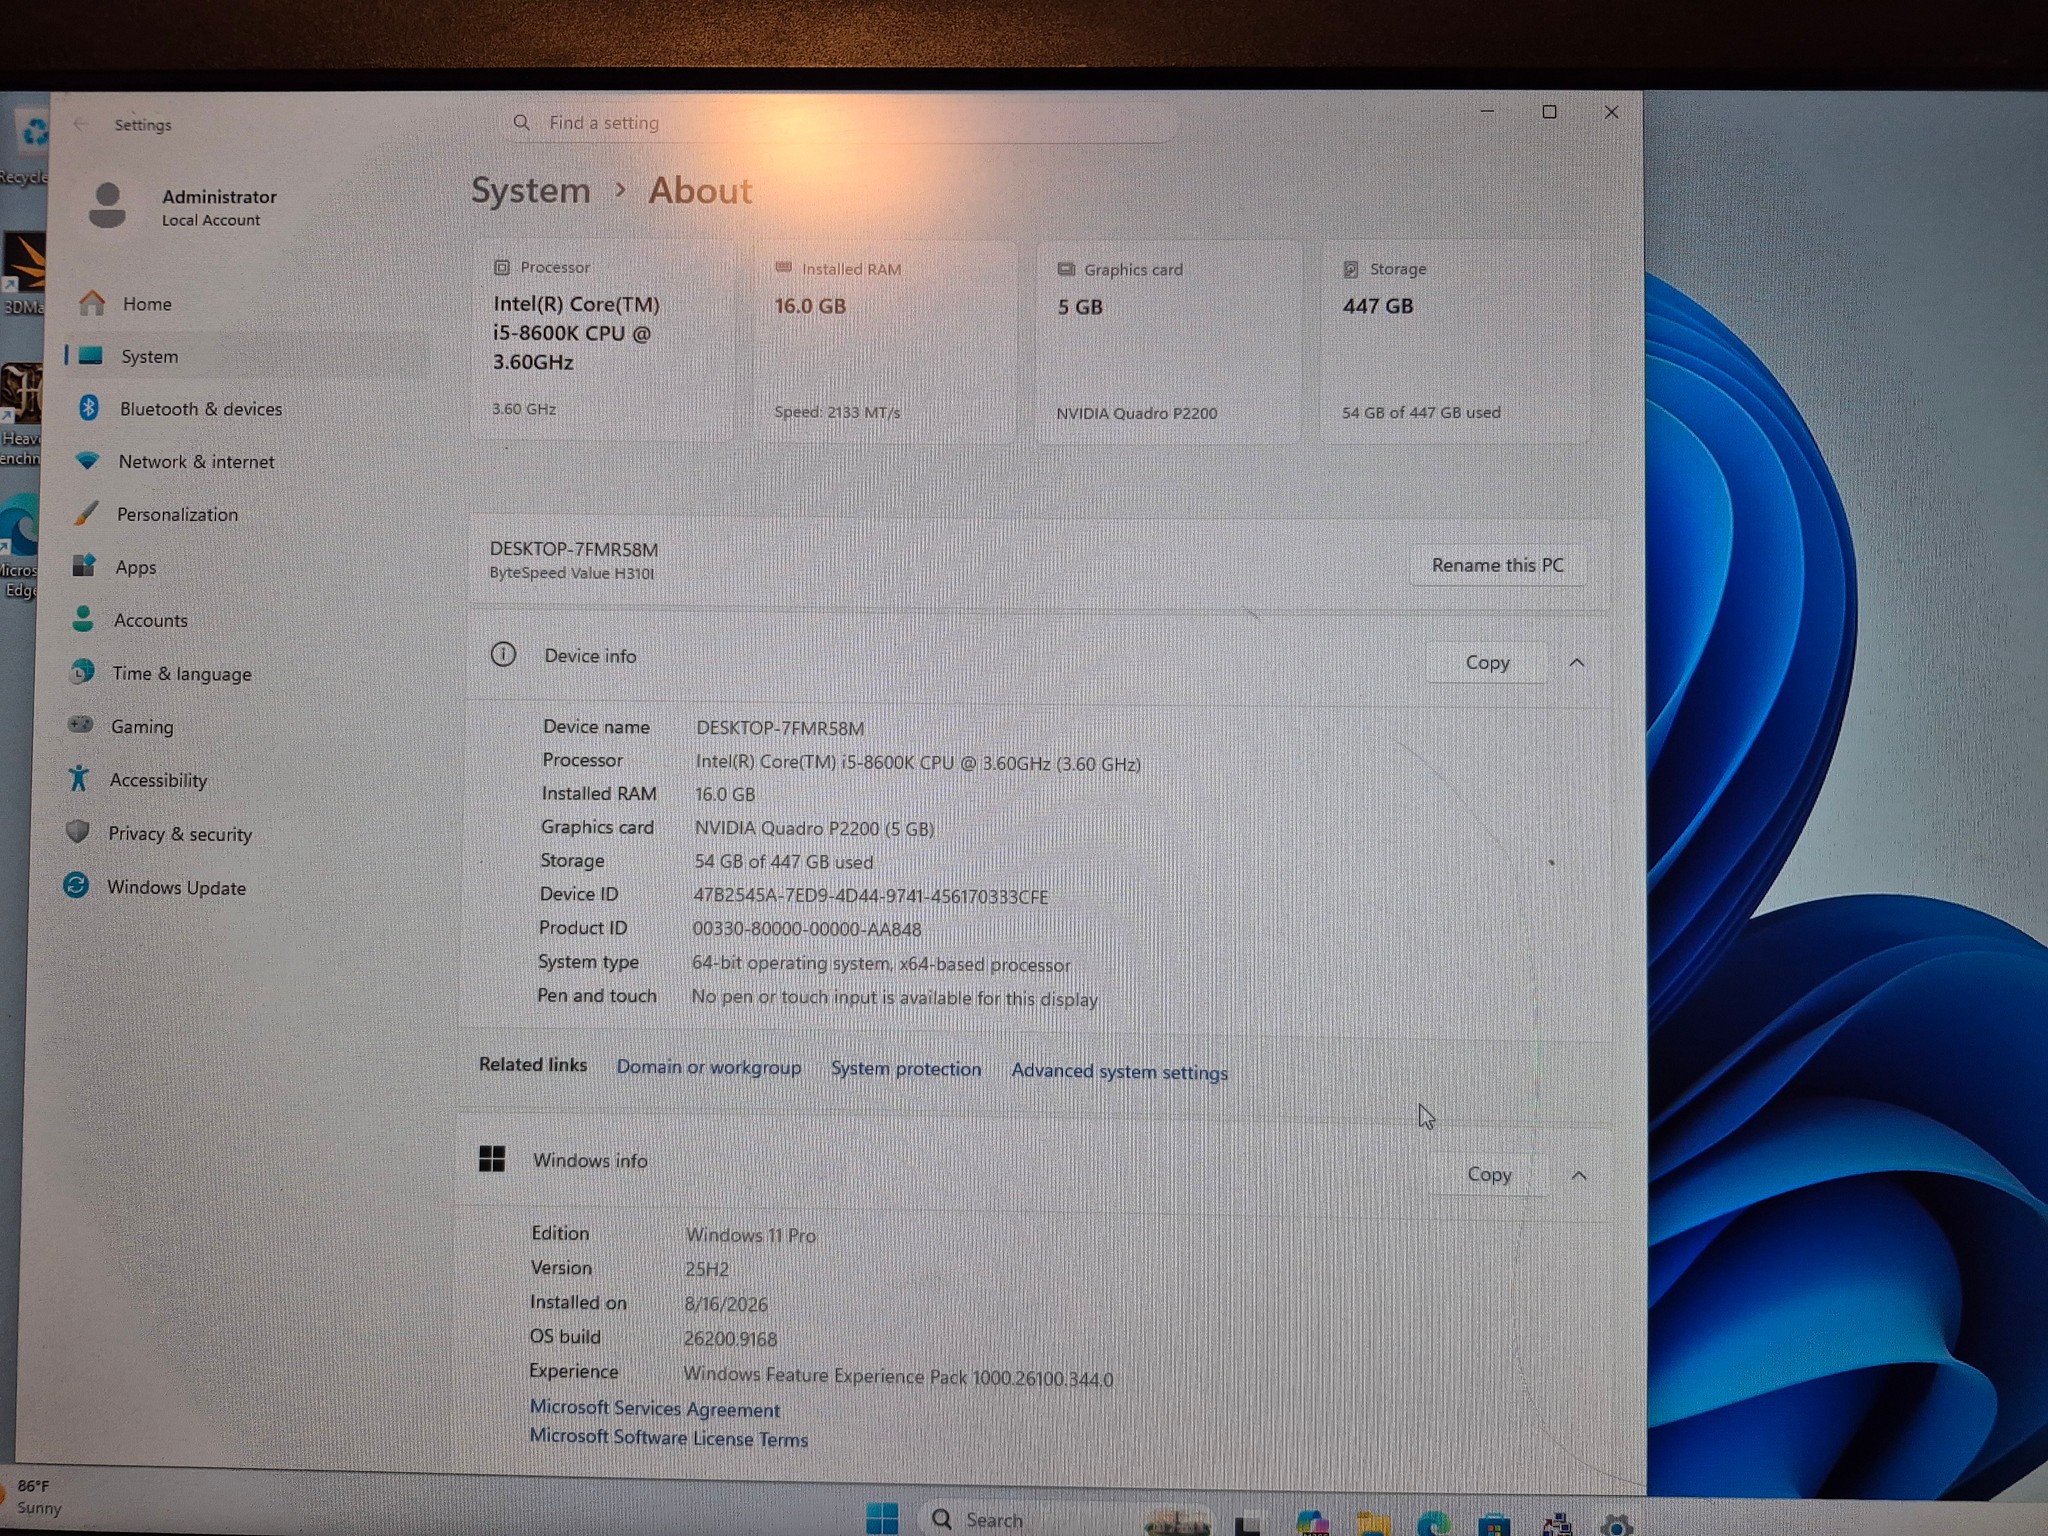Image resolution: width=2048 pixels, height=1536 pixels.
Task: Select the Microsoft Edge desktop shortcut
Action: (19, 546)
